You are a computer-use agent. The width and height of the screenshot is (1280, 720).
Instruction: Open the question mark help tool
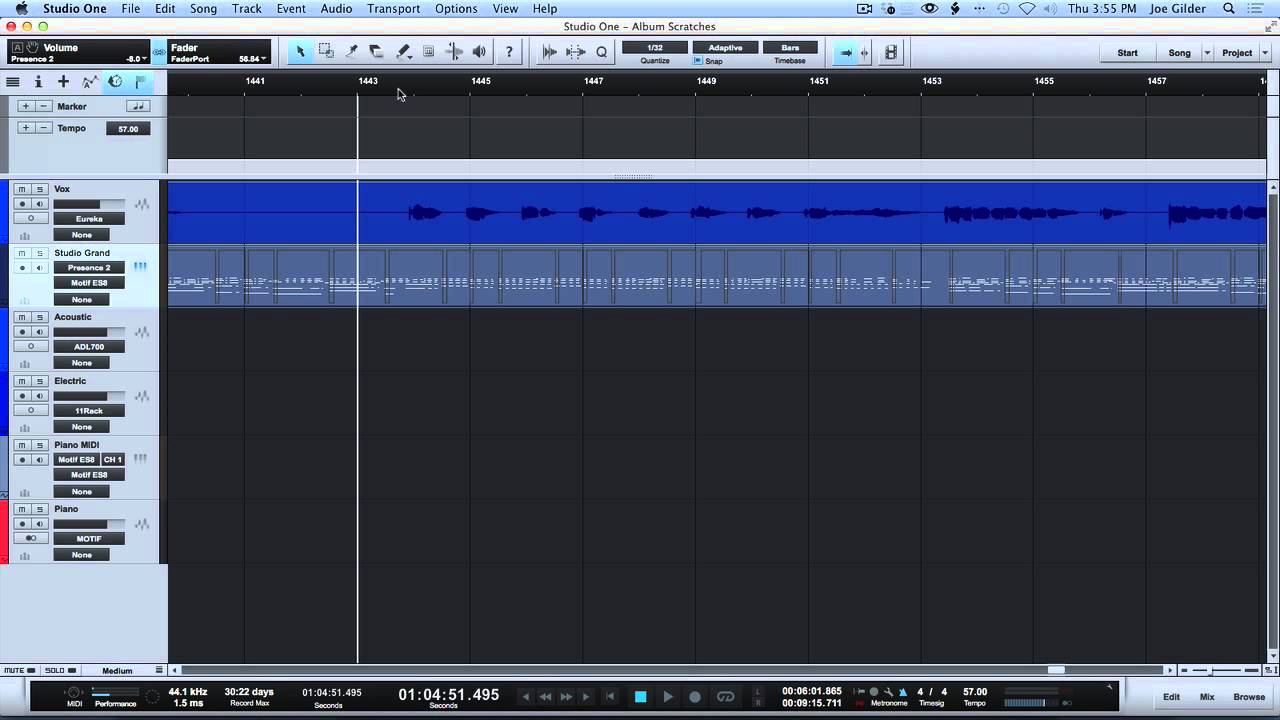[509, 52]
